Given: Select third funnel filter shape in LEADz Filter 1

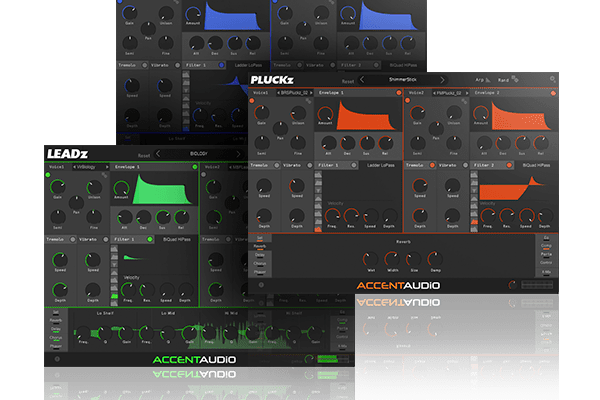Looking at the screenshot, I should 114,264.
